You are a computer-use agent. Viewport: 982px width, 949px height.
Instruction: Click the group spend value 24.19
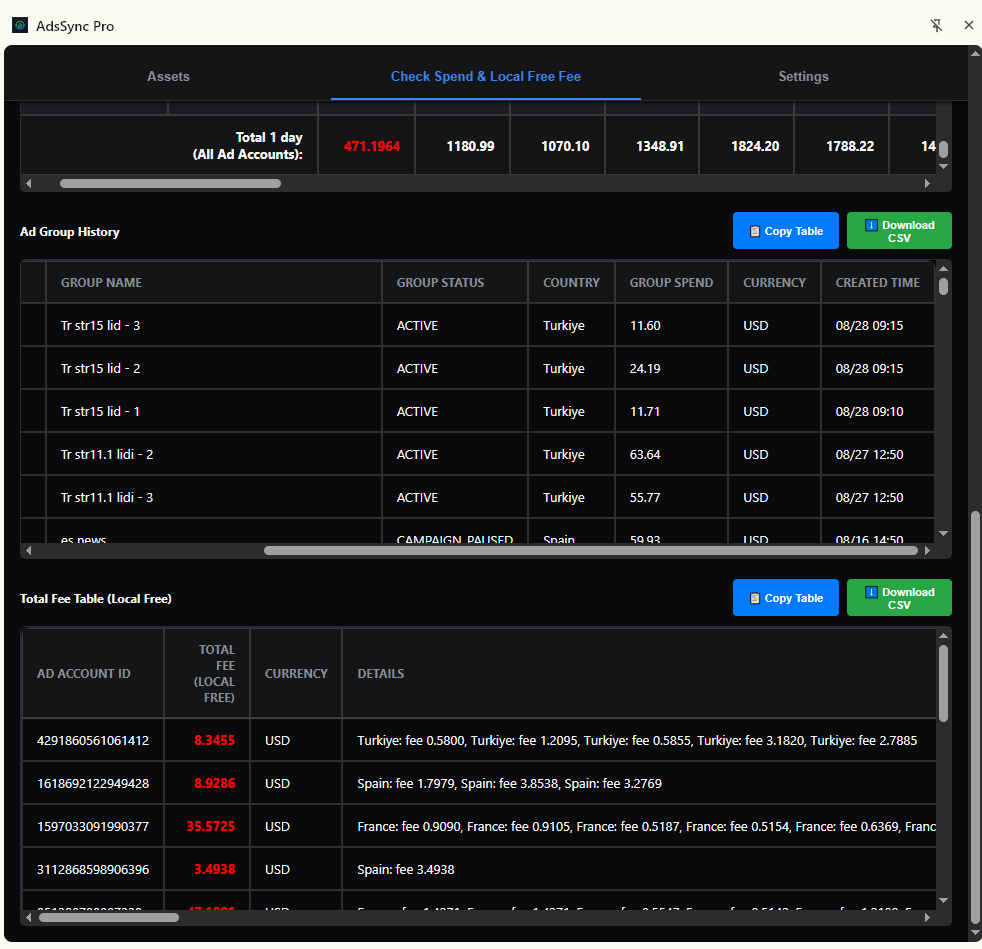[x=645, y=369]
